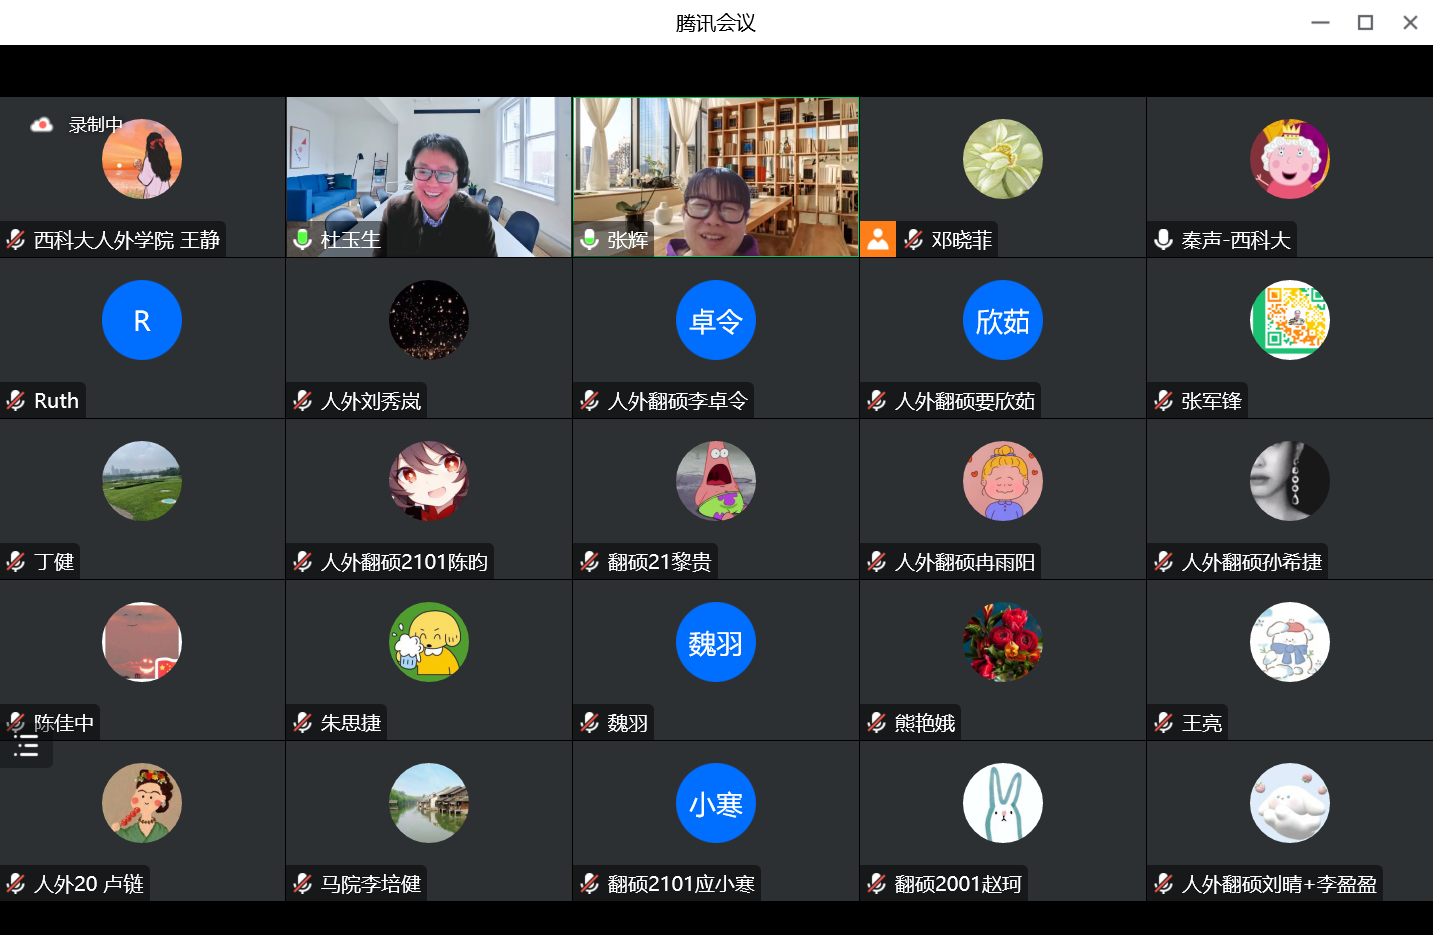The height and width of the screenshot is (935, 1433).
Task: Click the 录制中 recording status text
Action: [95, 125]
